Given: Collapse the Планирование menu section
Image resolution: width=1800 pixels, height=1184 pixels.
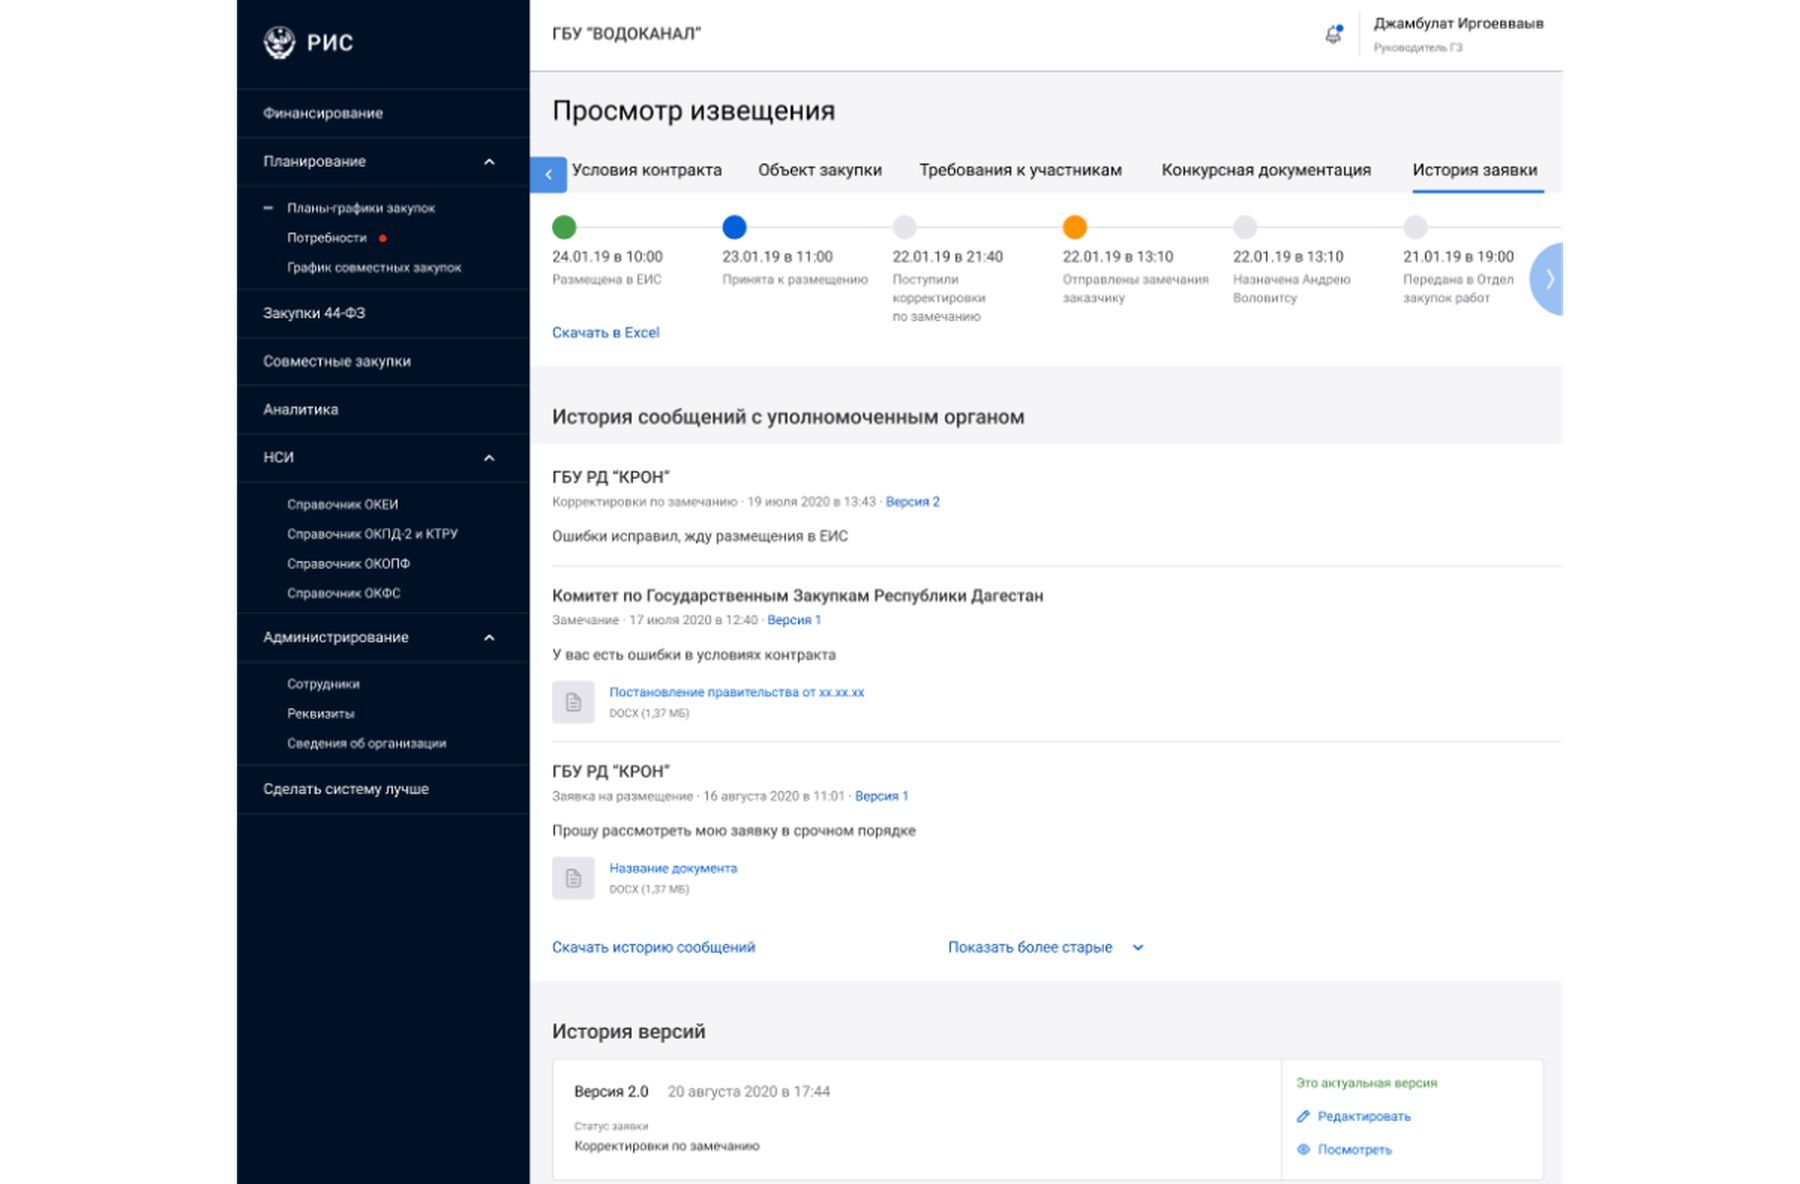Looking at the screenshot, I should pyautogui.click(x=489, y=162).
